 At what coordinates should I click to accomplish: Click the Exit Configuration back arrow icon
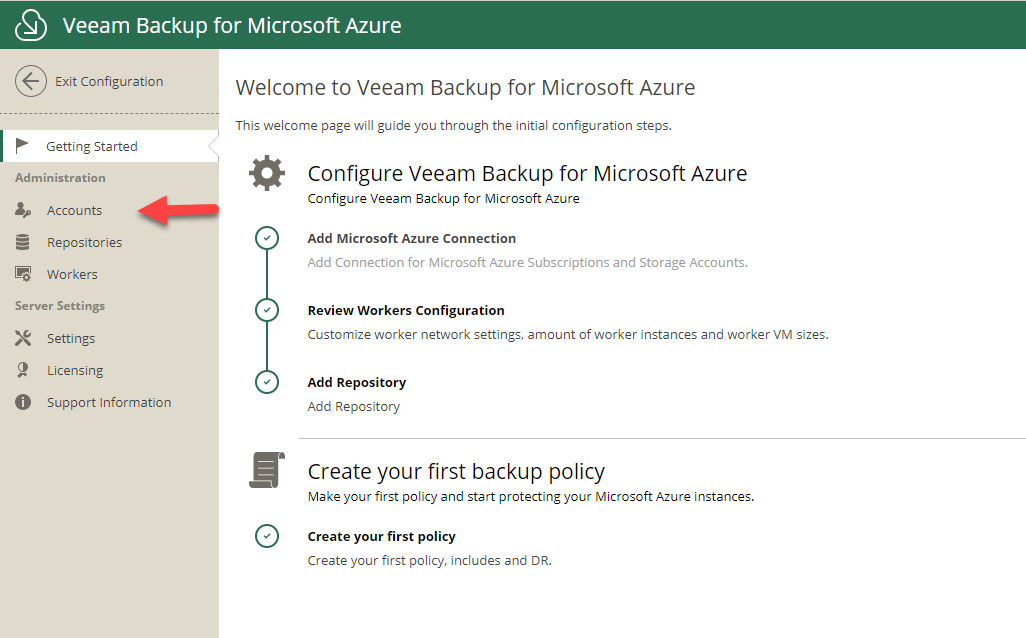(x=31, y=81)
